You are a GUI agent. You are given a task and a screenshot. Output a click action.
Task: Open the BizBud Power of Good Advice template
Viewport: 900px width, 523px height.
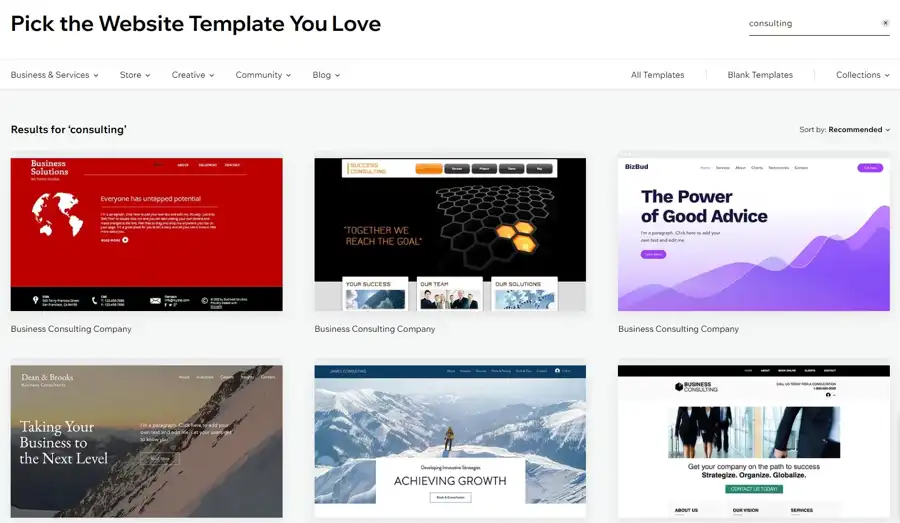[754, 234]
